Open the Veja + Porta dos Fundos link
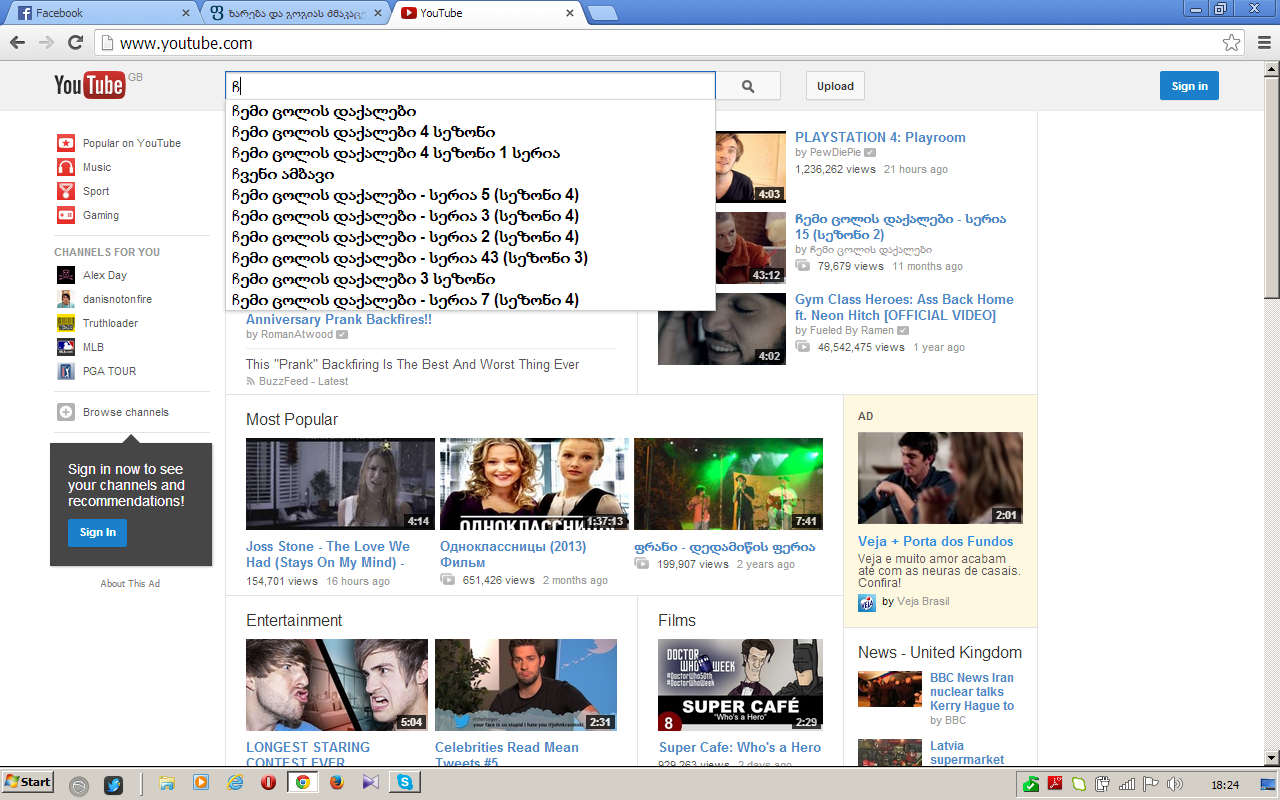1280x800 pixels. point(936,541)
